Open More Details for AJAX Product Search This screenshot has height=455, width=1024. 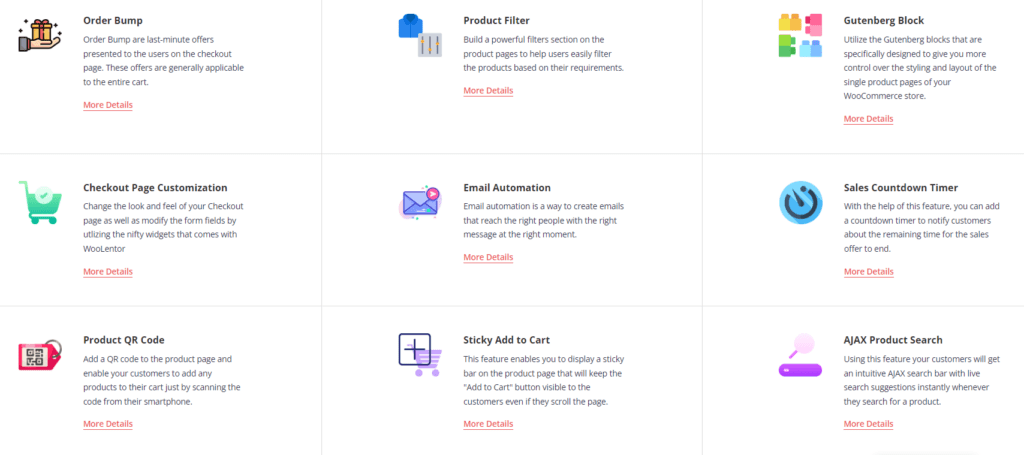(868, 424)
